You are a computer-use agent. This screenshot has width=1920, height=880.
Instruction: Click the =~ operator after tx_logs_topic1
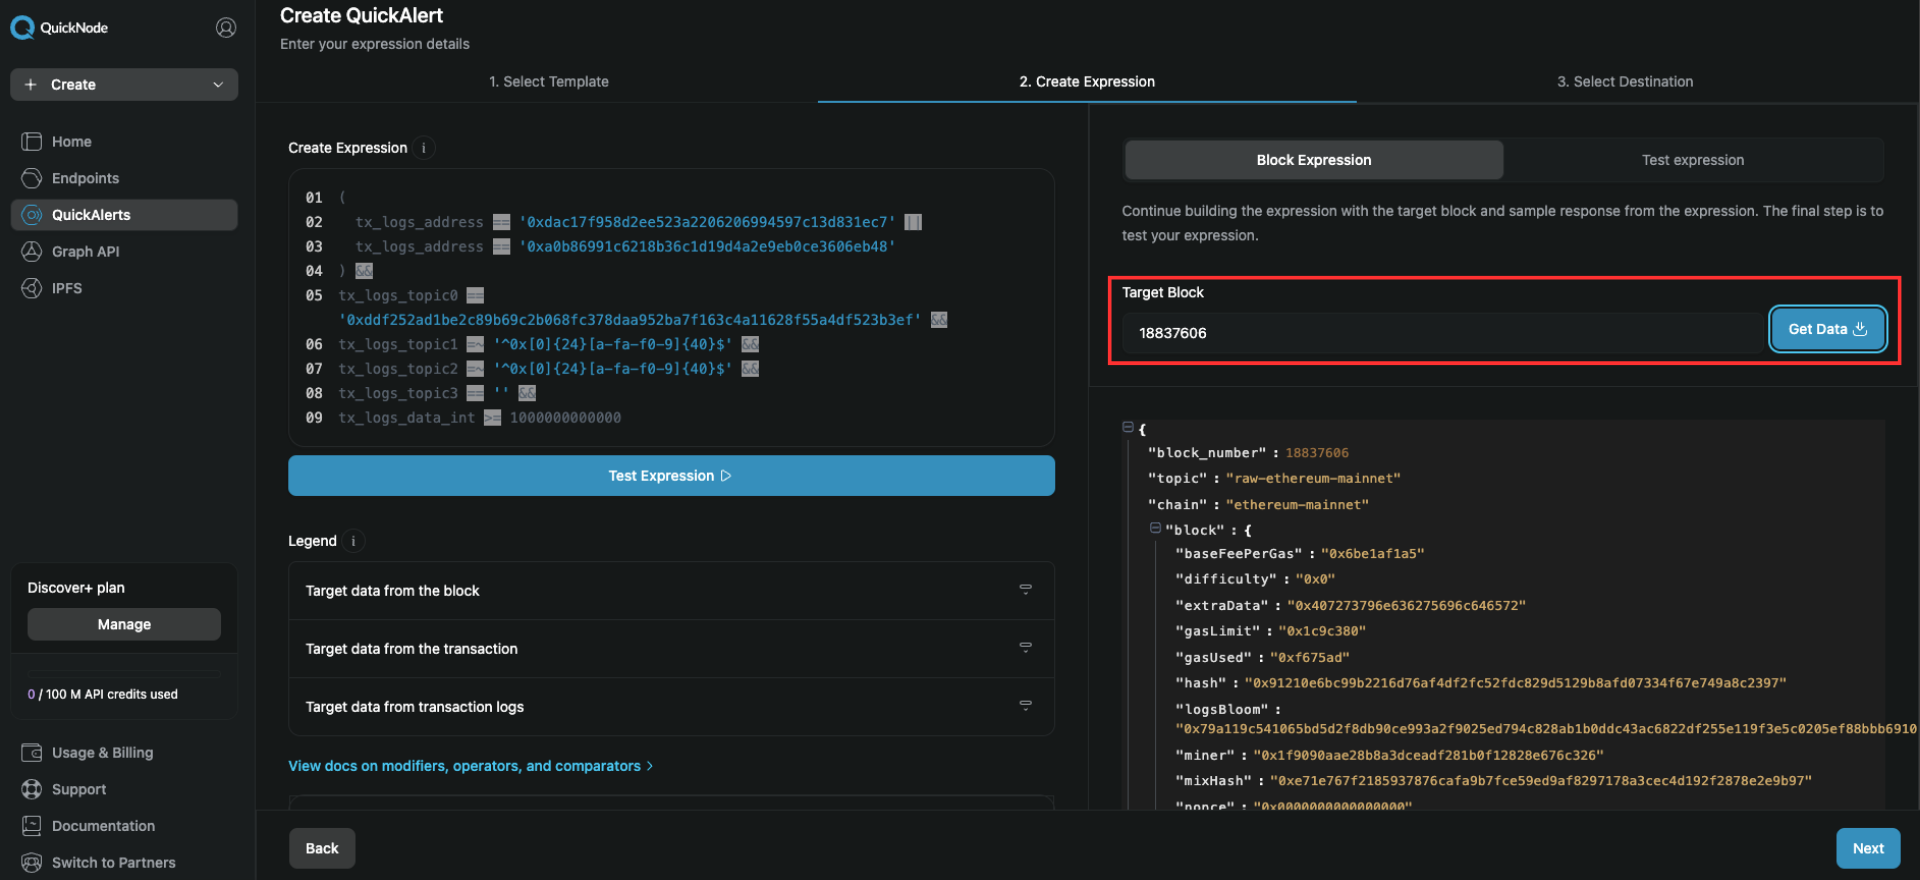click(x=476, y=344)
